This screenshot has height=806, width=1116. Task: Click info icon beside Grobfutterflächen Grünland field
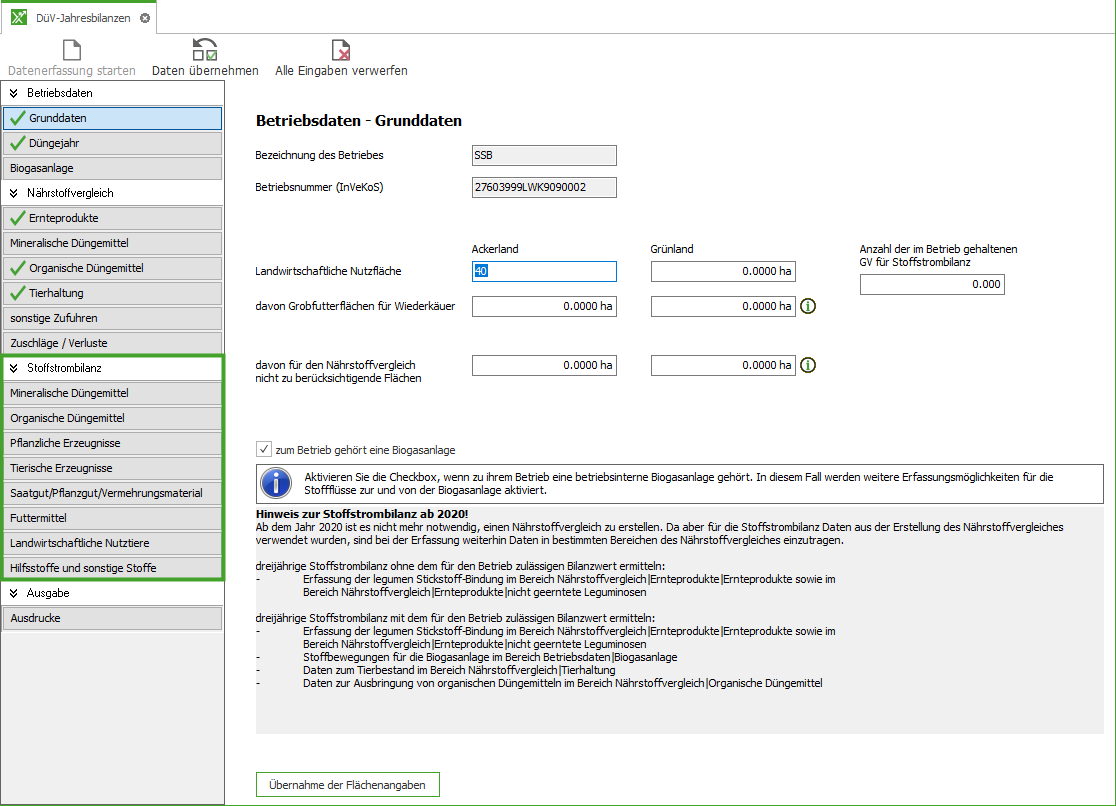coord(808,306)
